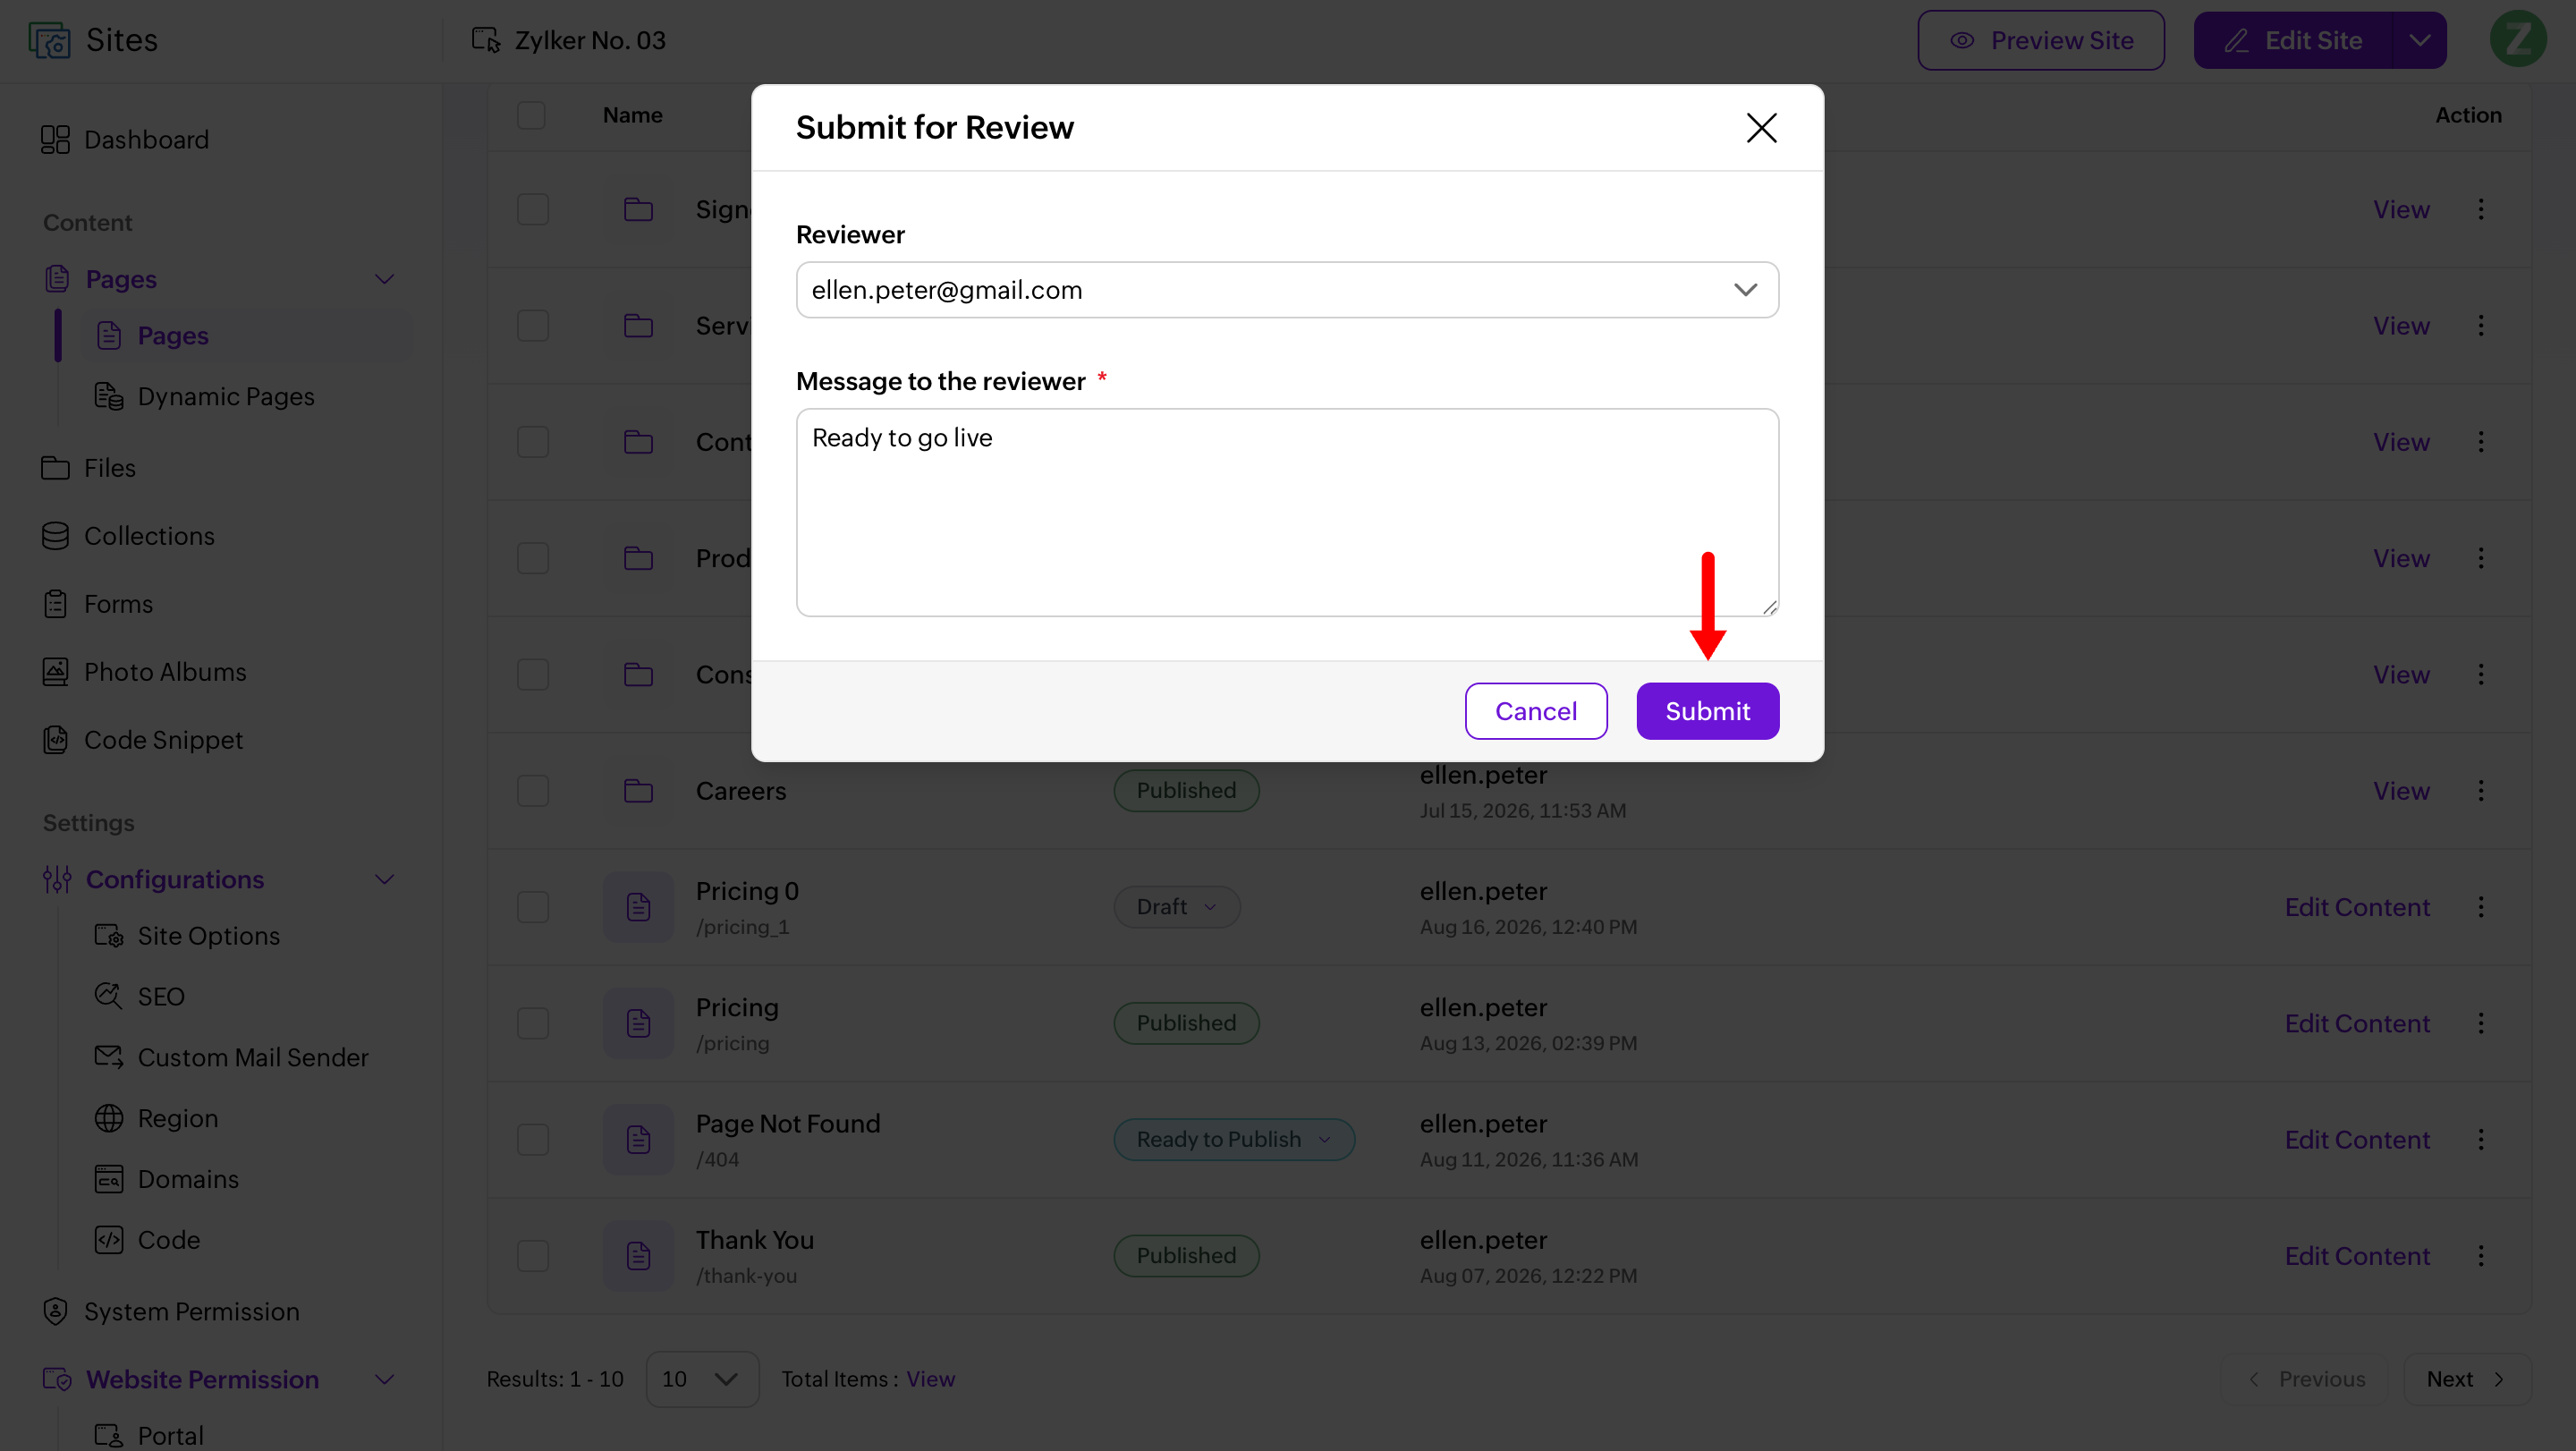Expand the Edit Site dropdown arrow
The width and height of the screenshot is (2576, 1451).
2420,40
